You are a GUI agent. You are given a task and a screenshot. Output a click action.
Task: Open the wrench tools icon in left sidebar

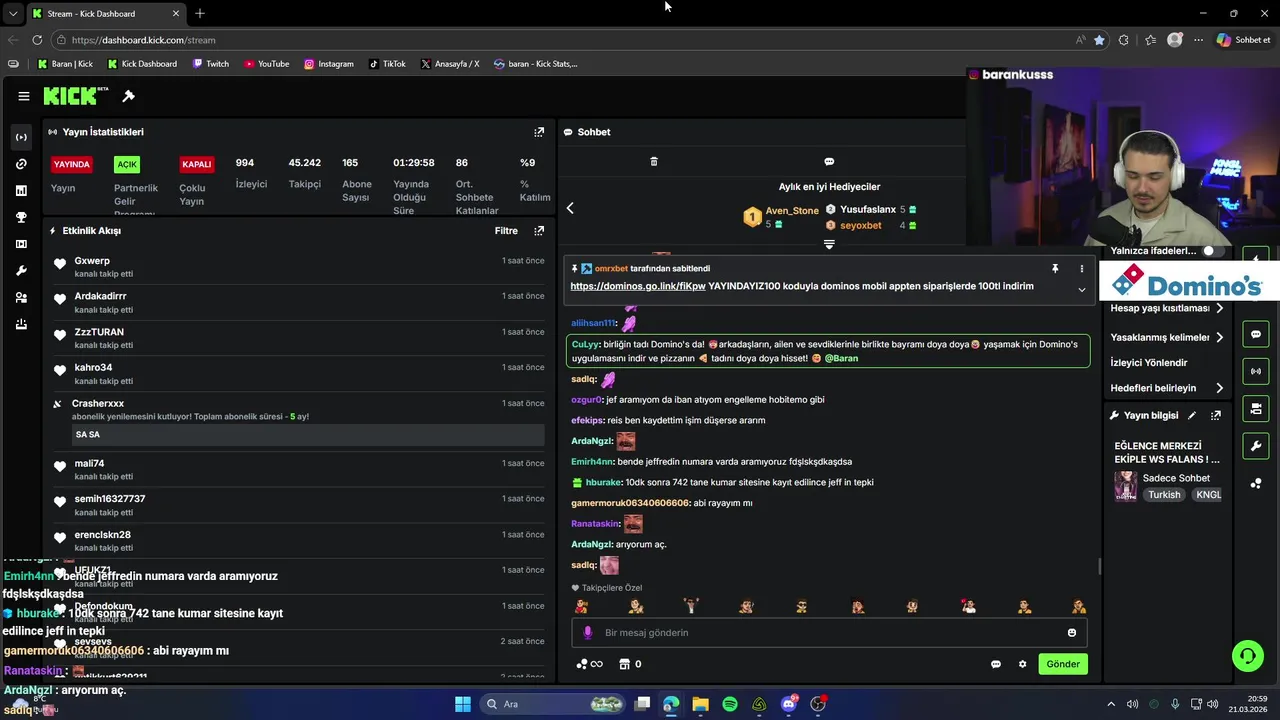[21, 271]
